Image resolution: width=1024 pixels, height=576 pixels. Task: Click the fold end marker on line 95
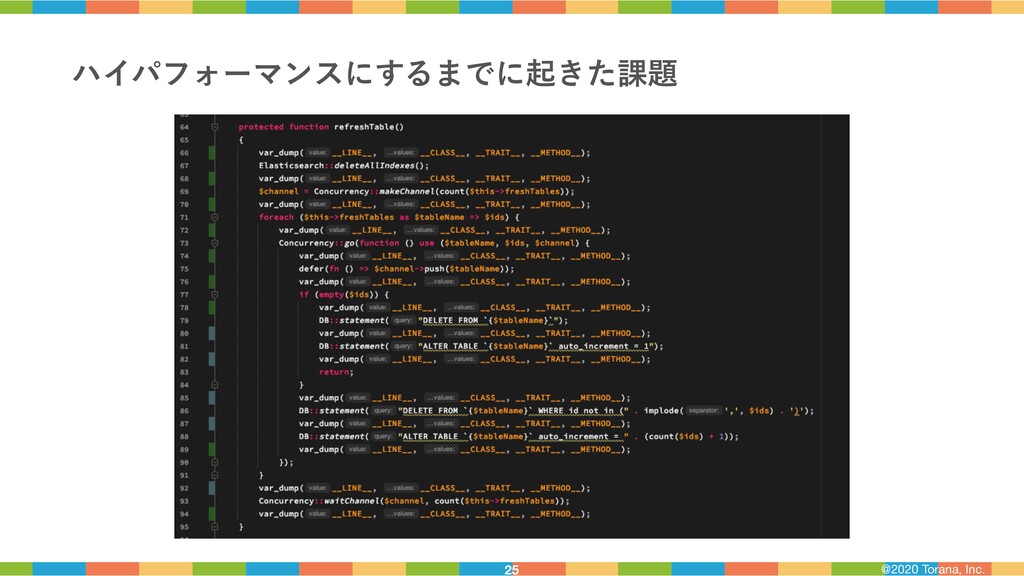214,526
